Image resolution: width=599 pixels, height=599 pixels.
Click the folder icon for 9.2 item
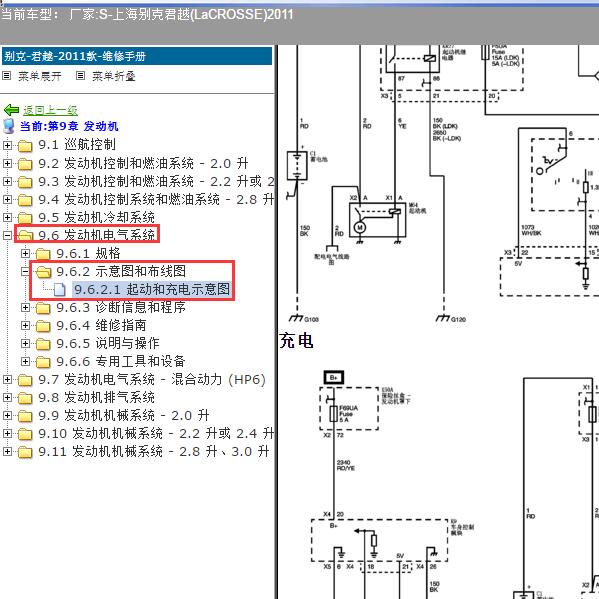(x=25, y=164)
